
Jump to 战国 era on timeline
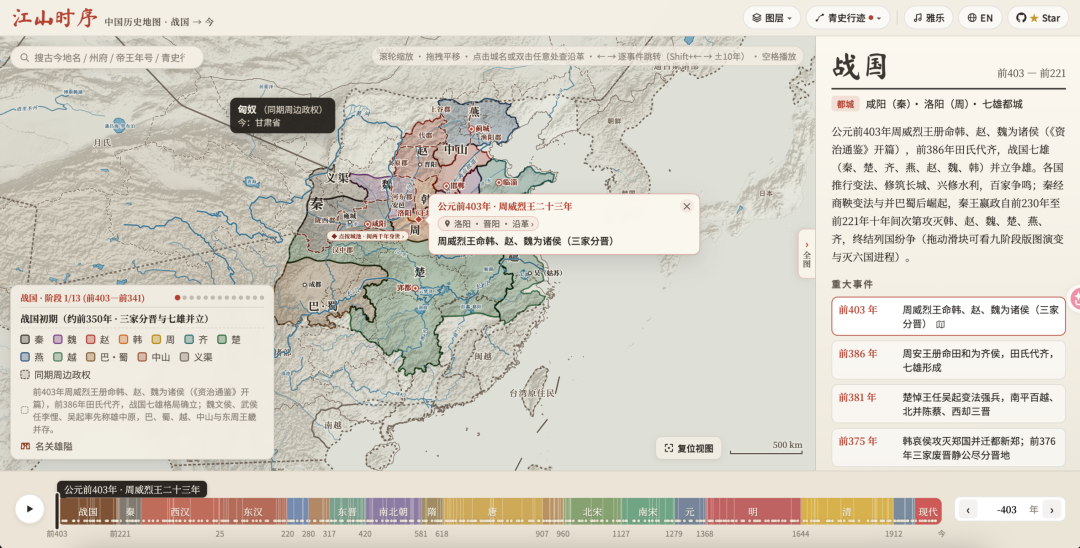click(87, 512)
